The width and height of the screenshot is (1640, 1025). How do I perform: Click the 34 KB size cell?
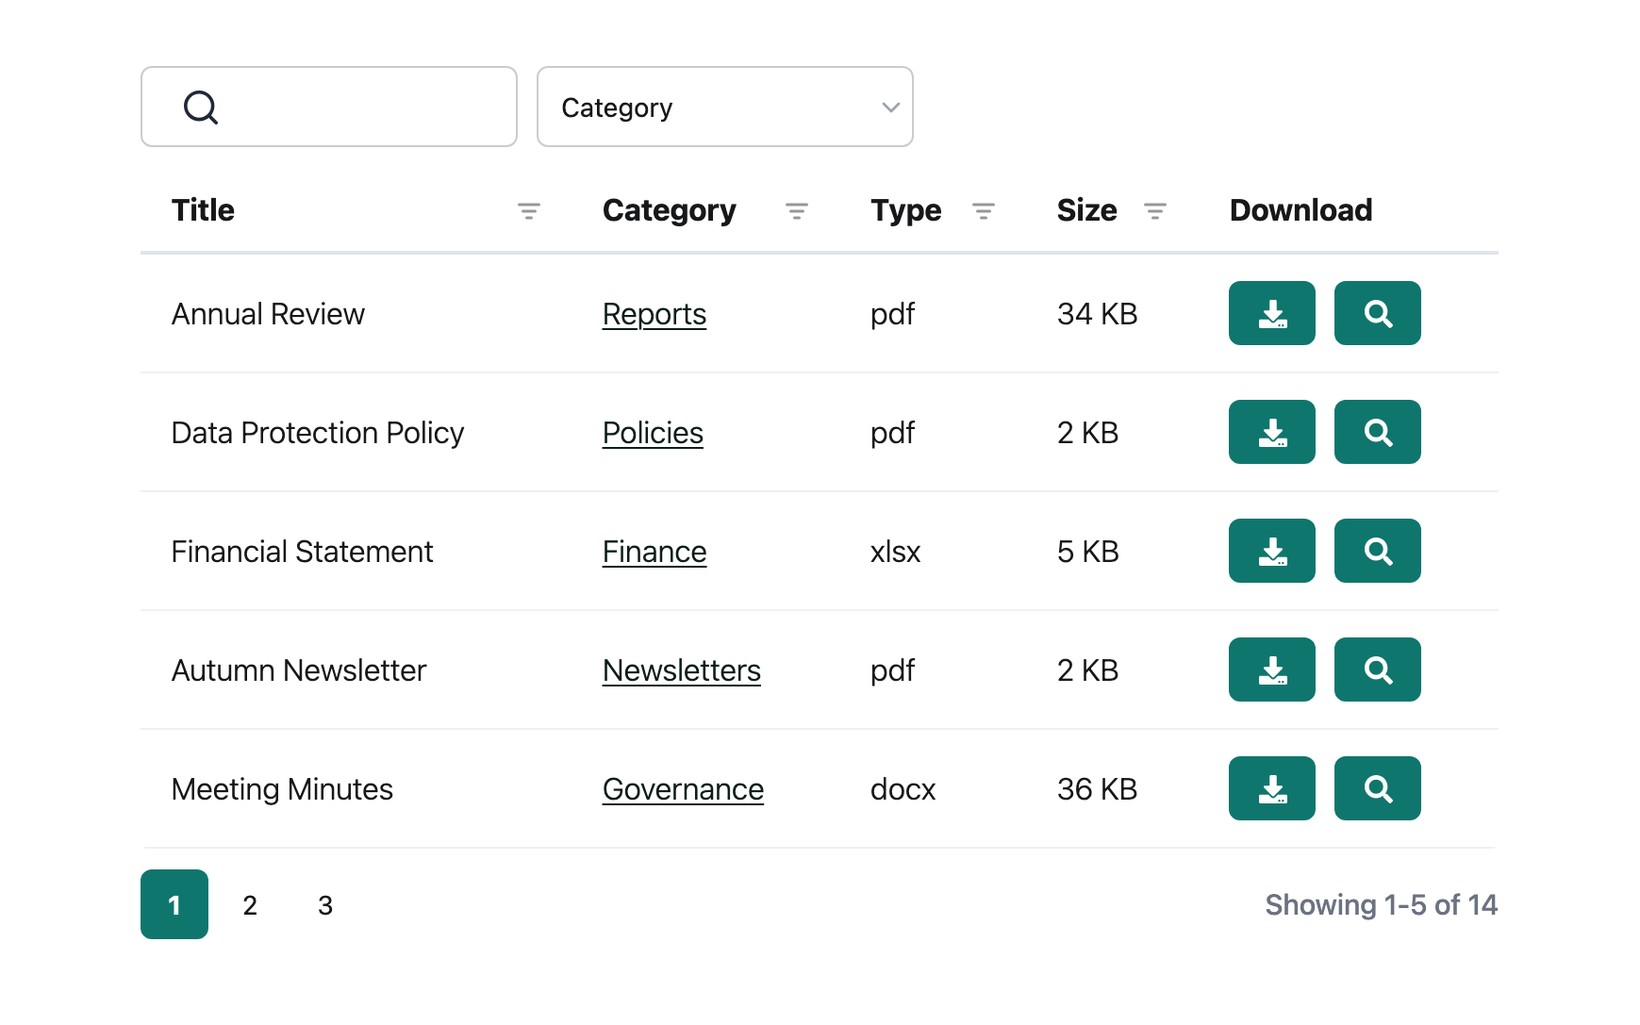pyautogui.click(x=1097, y=314)
